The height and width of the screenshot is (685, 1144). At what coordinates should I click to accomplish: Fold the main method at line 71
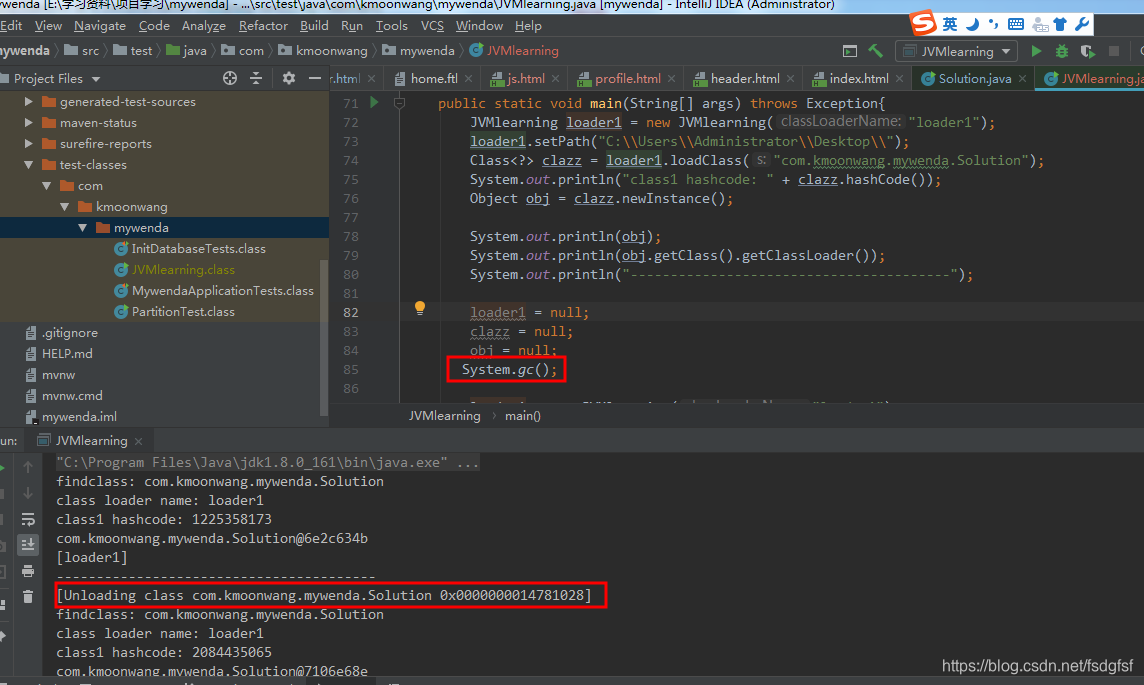pos(399,103)
